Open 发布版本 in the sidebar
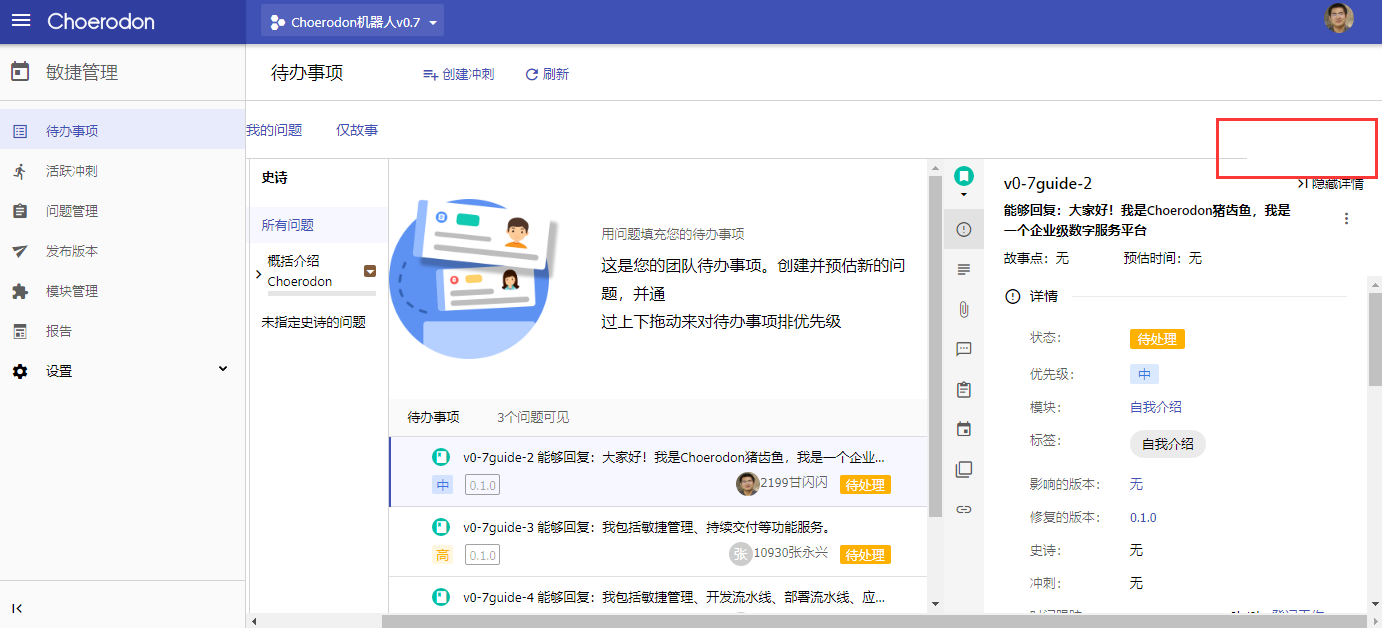1382x628 pixels. coord(122,251)
